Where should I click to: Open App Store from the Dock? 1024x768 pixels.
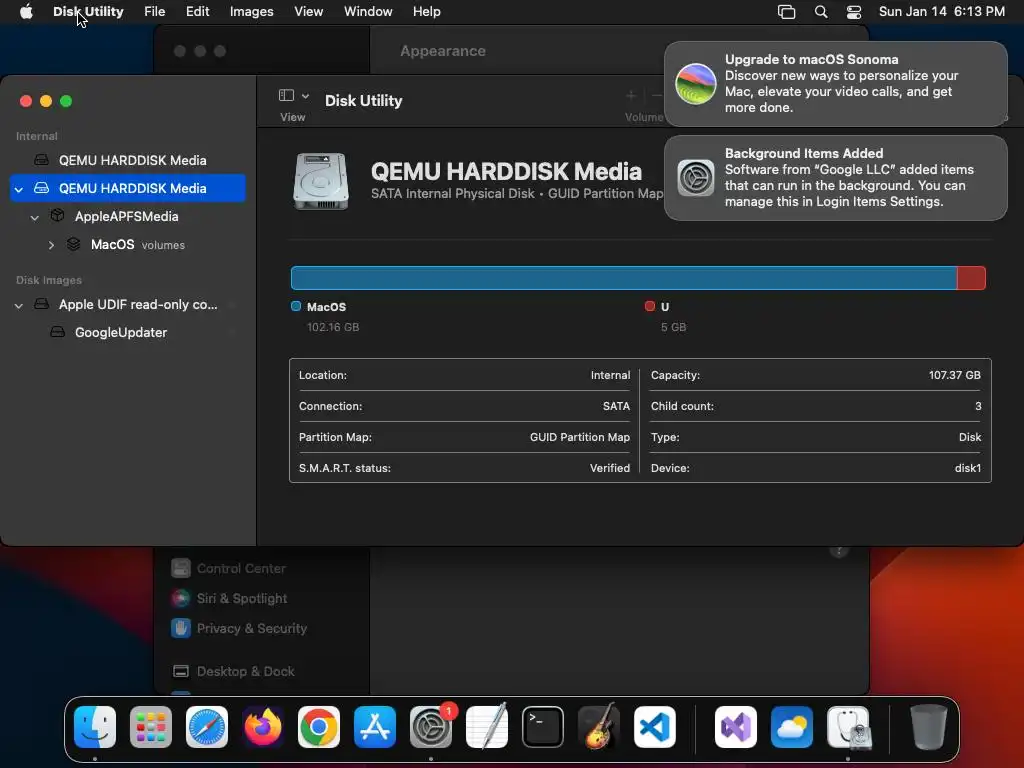pyautogui.click(x=375, y=727)
